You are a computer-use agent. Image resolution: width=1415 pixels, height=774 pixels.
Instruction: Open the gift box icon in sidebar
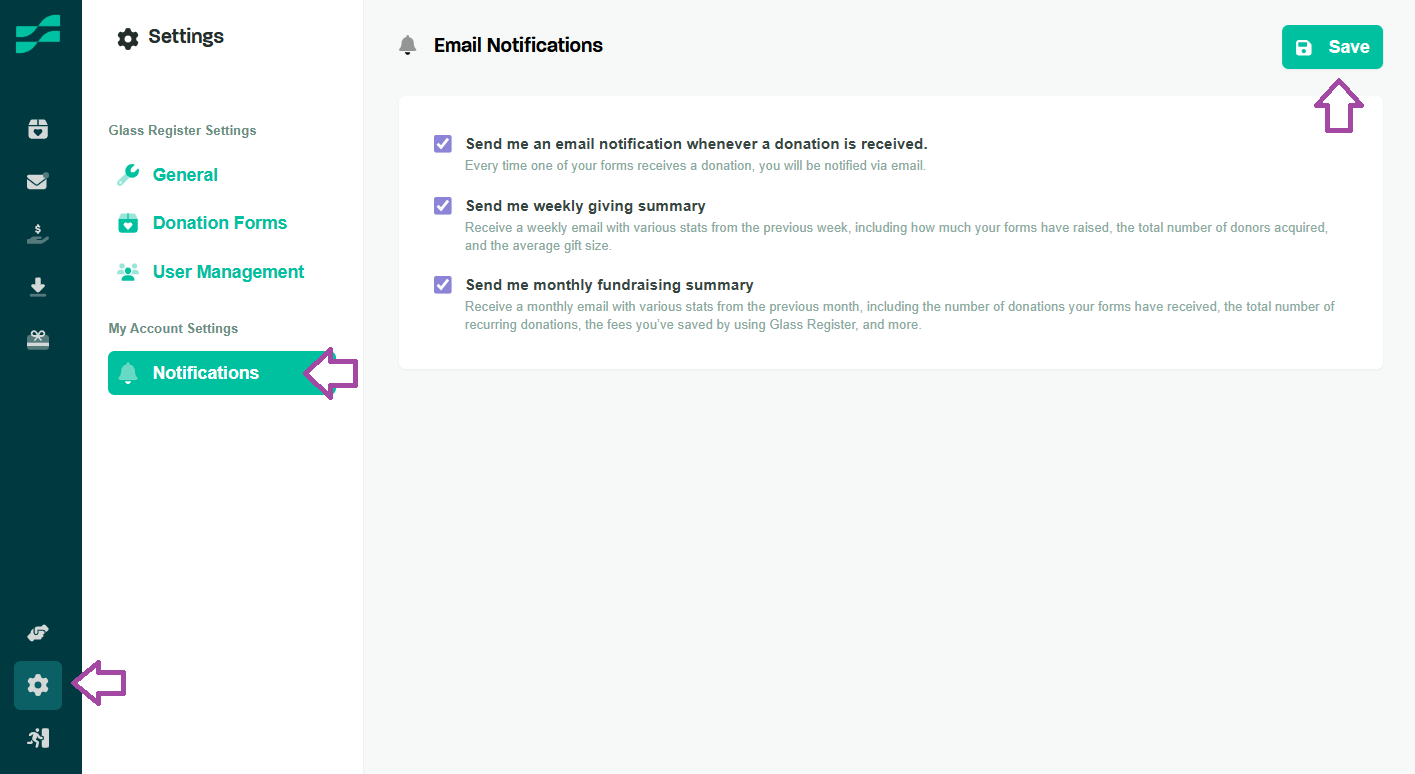(38, 340)
